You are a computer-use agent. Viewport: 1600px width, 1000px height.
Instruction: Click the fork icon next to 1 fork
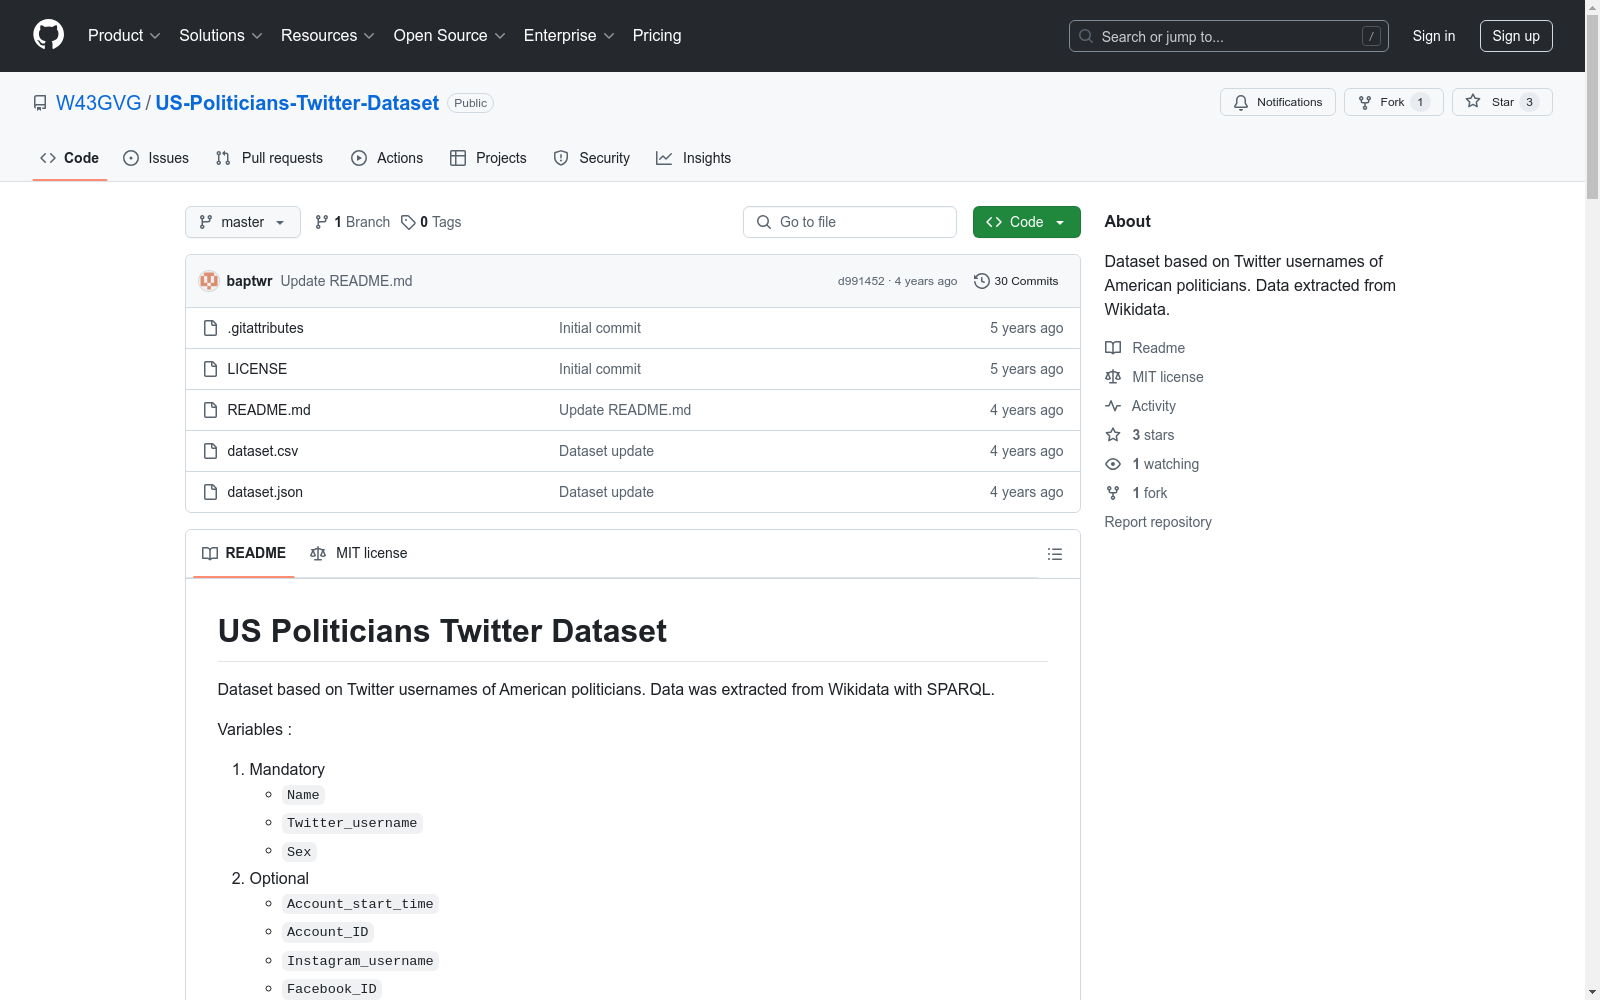coord(1113,493)
